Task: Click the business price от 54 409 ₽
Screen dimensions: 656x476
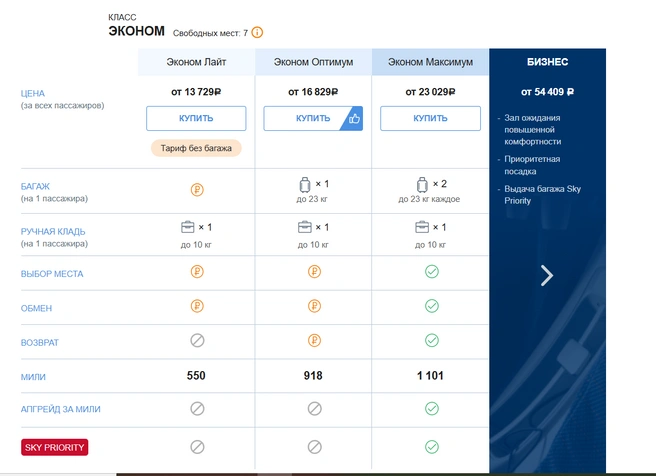Action: (x=547, y=92)
